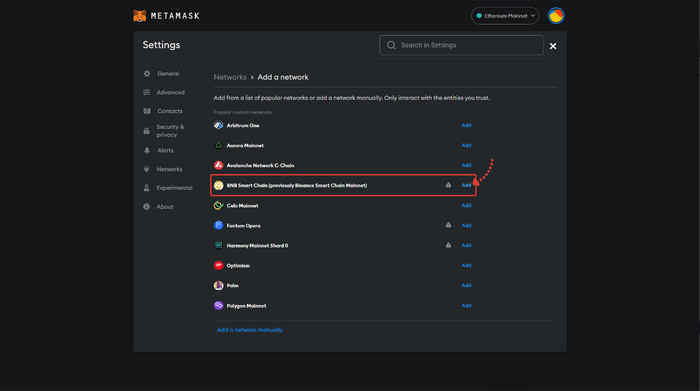
Task: Open About section
Action: (x=165, y=207)
